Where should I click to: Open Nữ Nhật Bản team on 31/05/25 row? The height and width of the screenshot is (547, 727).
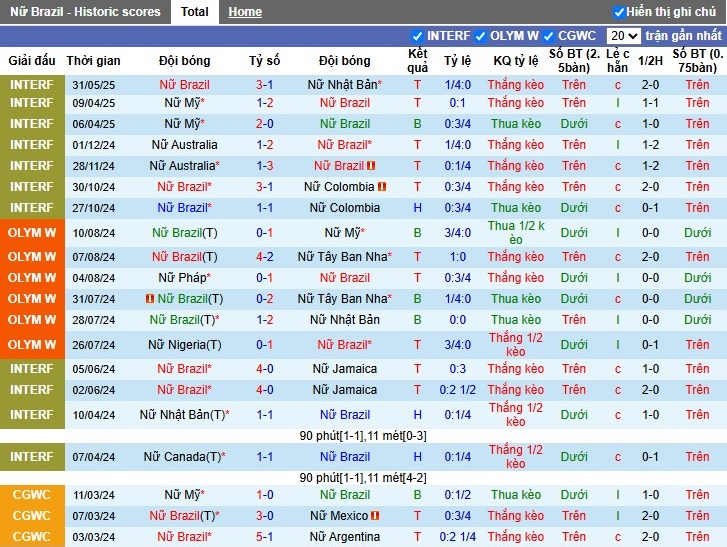click(x=344, y=85)
